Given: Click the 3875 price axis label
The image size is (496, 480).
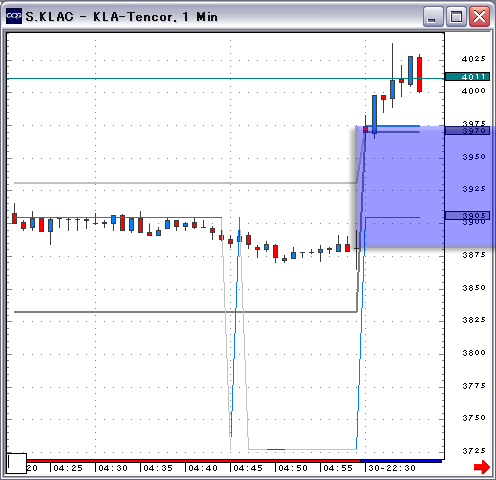Looking at the screenshot, I should tap(473, 255).
